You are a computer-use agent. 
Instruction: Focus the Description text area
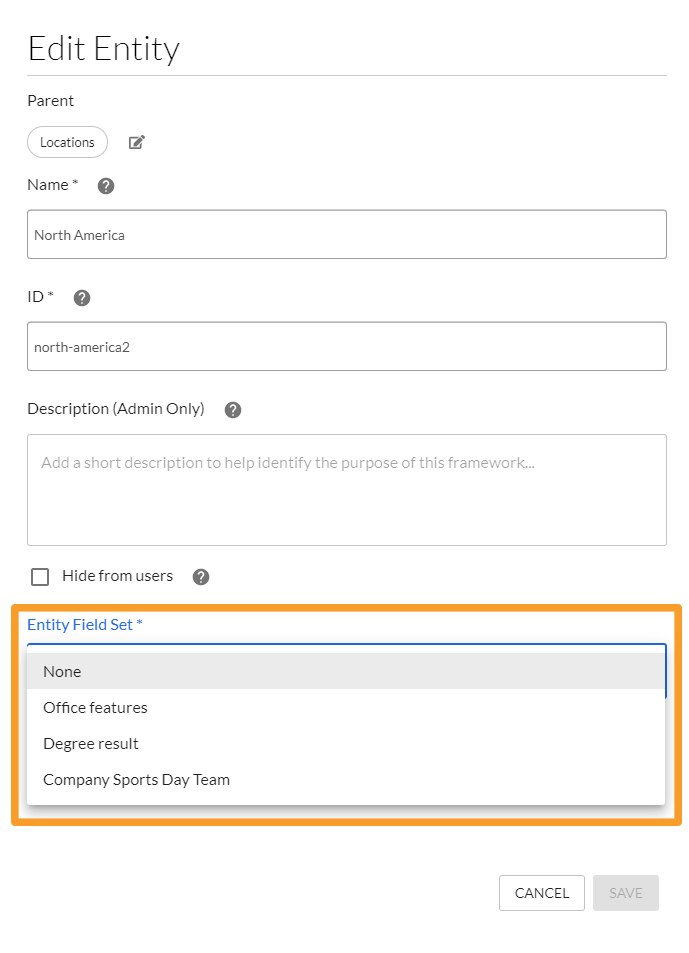[346, 489]
